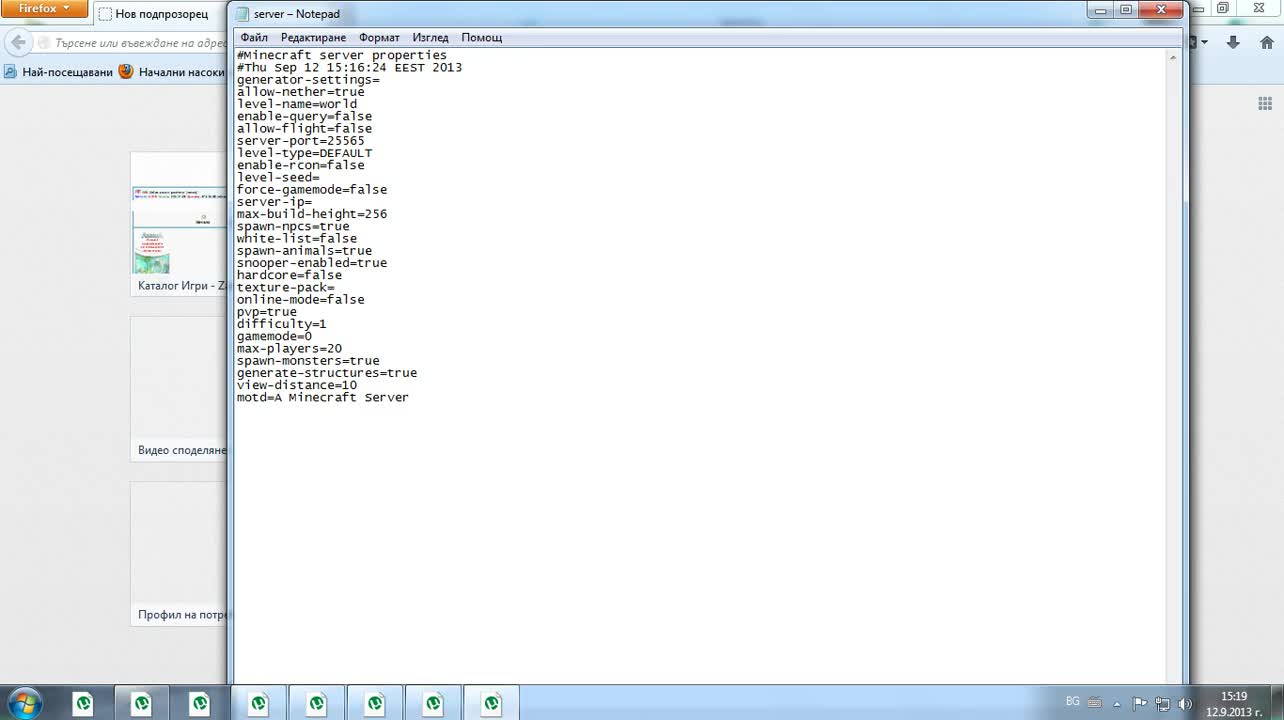1284x720 pixels.
Task: Click the 'allow-flight=false' line
Action: [304, 128]
